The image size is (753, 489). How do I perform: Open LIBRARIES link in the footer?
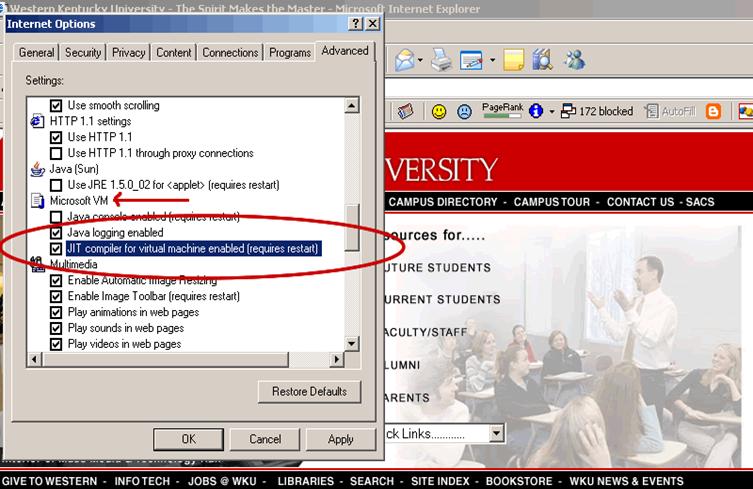click(305, 481)
